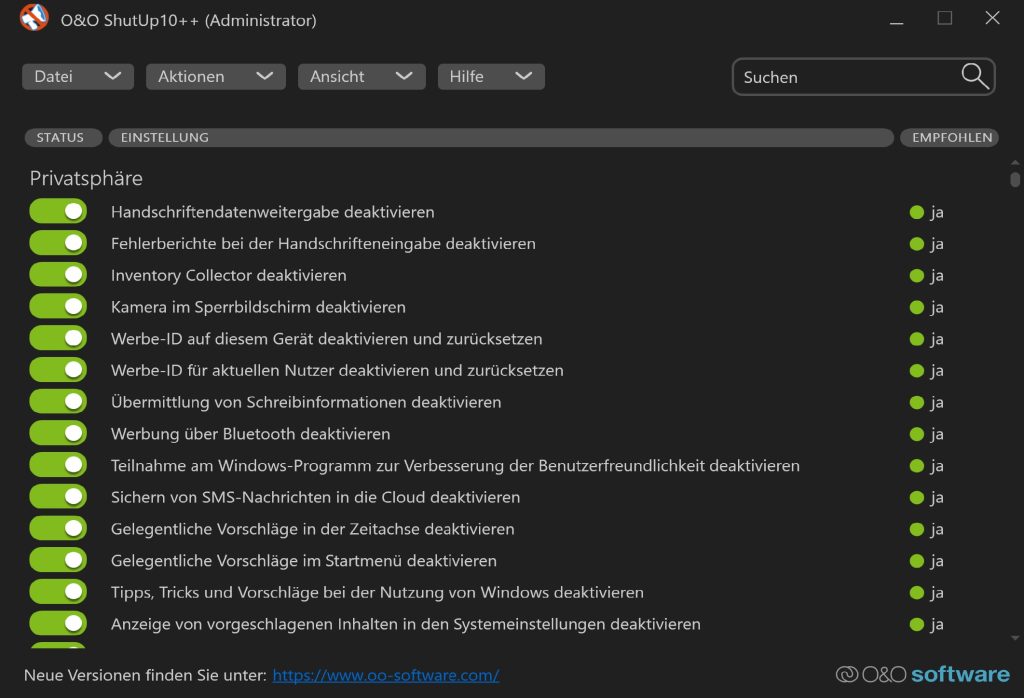Select 'Inventory Collector deaktivieren' setting text
Image resolution: width=1024 pixels, height=698 pixels.
(229, 276)
